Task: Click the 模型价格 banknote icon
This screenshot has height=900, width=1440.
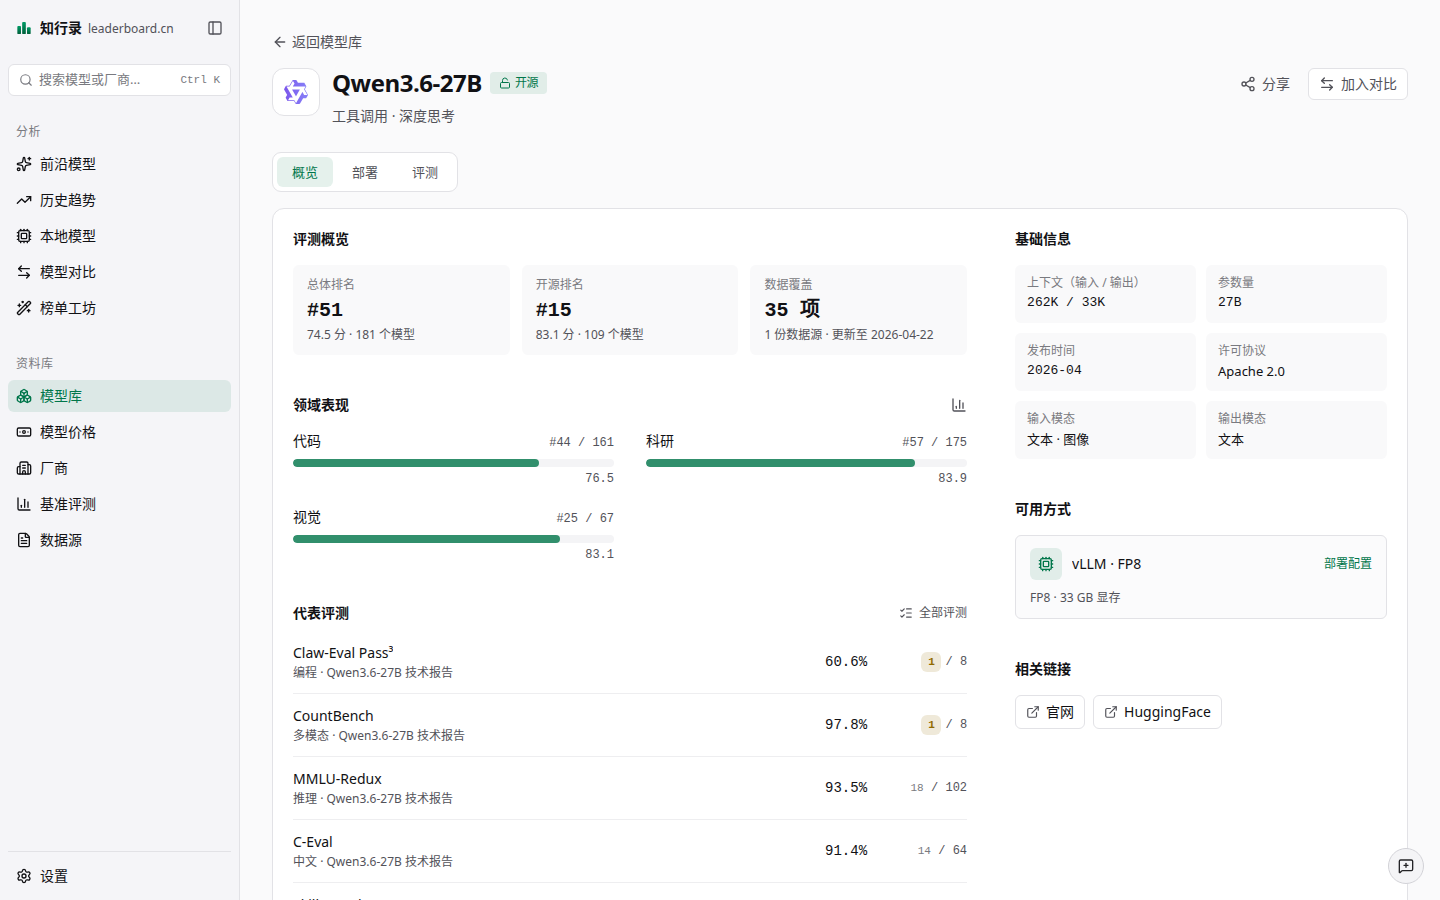Action: point(24,432)
